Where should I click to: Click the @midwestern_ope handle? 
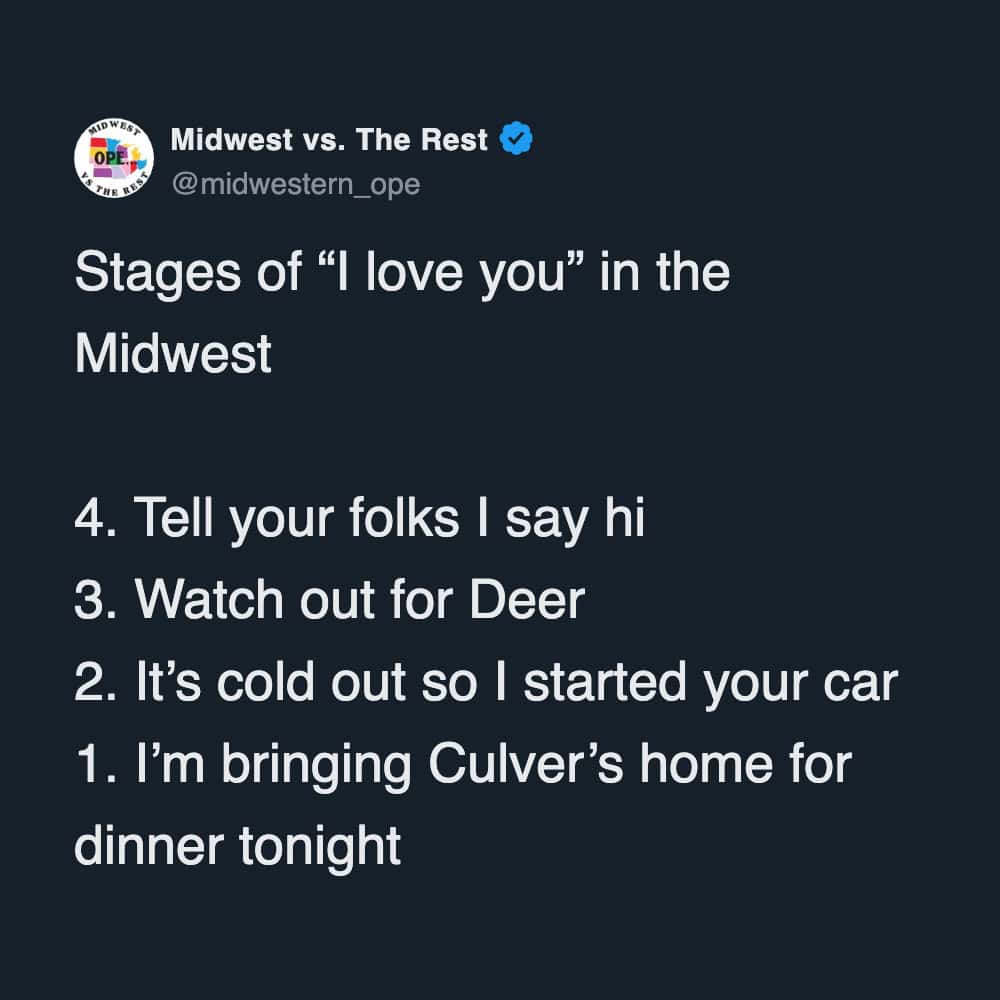[x=295, y=185]
